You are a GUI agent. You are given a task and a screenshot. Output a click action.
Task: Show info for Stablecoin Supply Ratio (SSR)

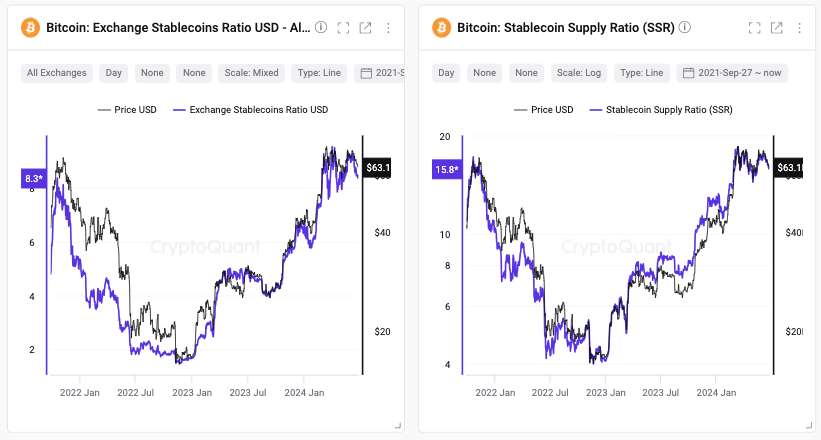pos(685,28)
